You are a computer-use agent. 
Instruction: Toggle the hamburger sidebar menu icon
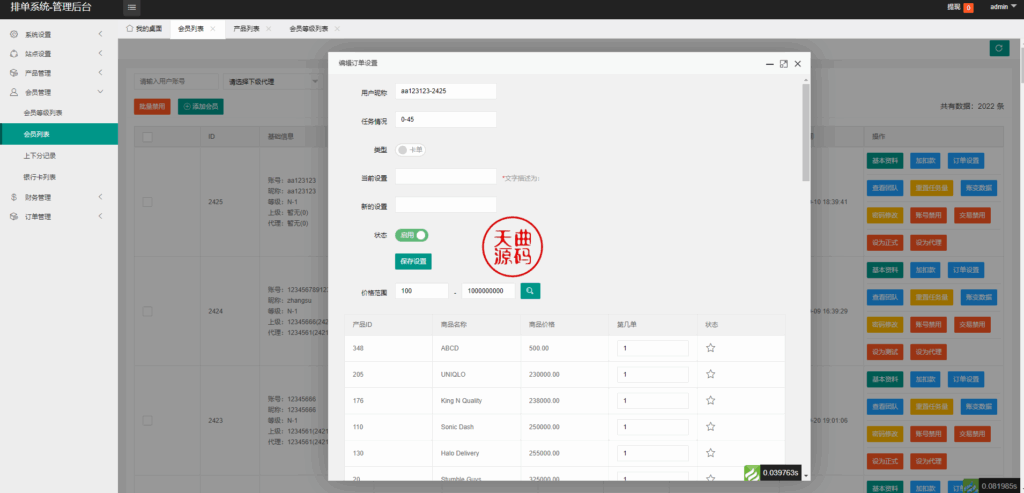click(x=132, y=8)
